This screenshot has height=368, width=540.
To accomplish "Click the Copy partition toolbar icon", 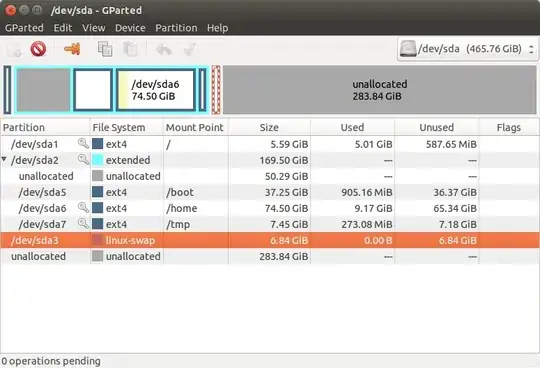I will pyautogui.click(x=105, y=49).
